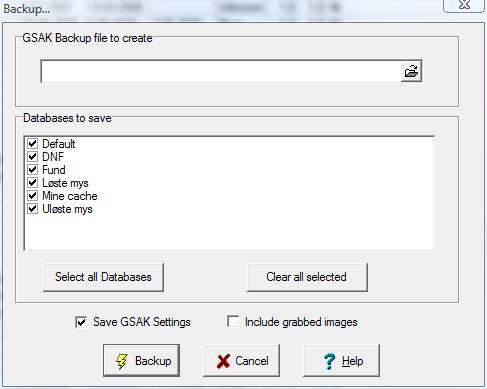
Task: Select the 'Default' database name text
Action: coord(59,144)
